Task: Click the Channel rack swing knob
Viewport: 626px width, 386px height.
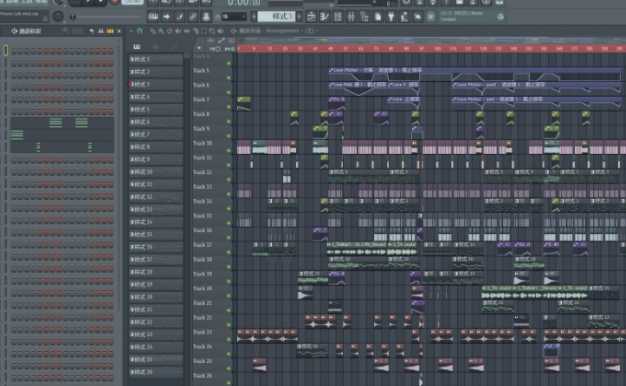Action: pos(65,31)
